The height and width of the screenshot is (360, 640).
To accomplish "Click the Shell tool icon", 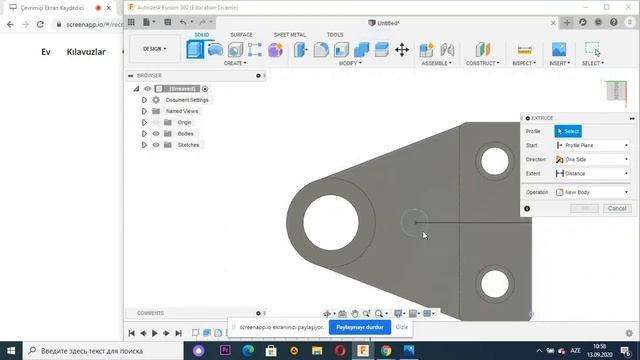I will tap(341, 50).
